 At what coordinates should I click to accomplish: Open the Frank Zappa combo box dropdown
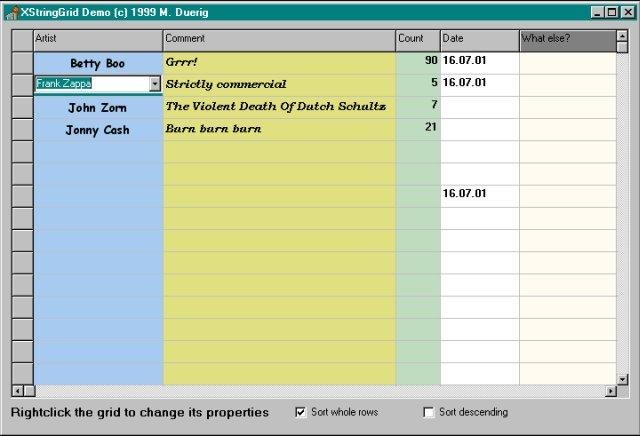click(x=155, y=84)
